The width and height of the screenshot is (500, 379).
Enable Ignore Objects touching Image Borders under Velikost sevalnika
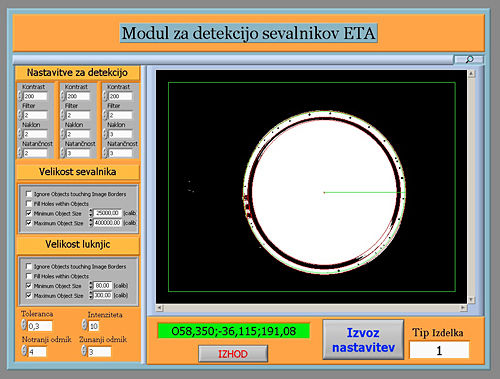29,194
